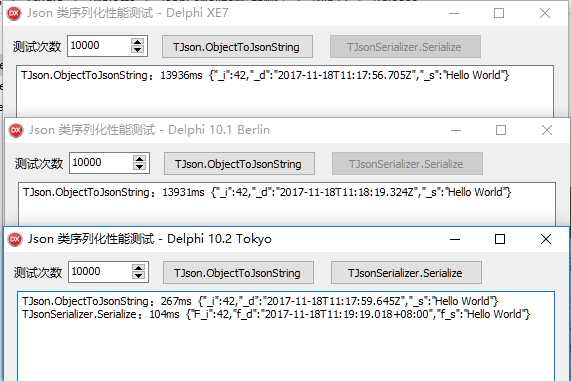Click the Delphi 10.1 Berlin window app icon
Image resolution: width=571 pixels, height=381 pixels.
coord(16,130)
